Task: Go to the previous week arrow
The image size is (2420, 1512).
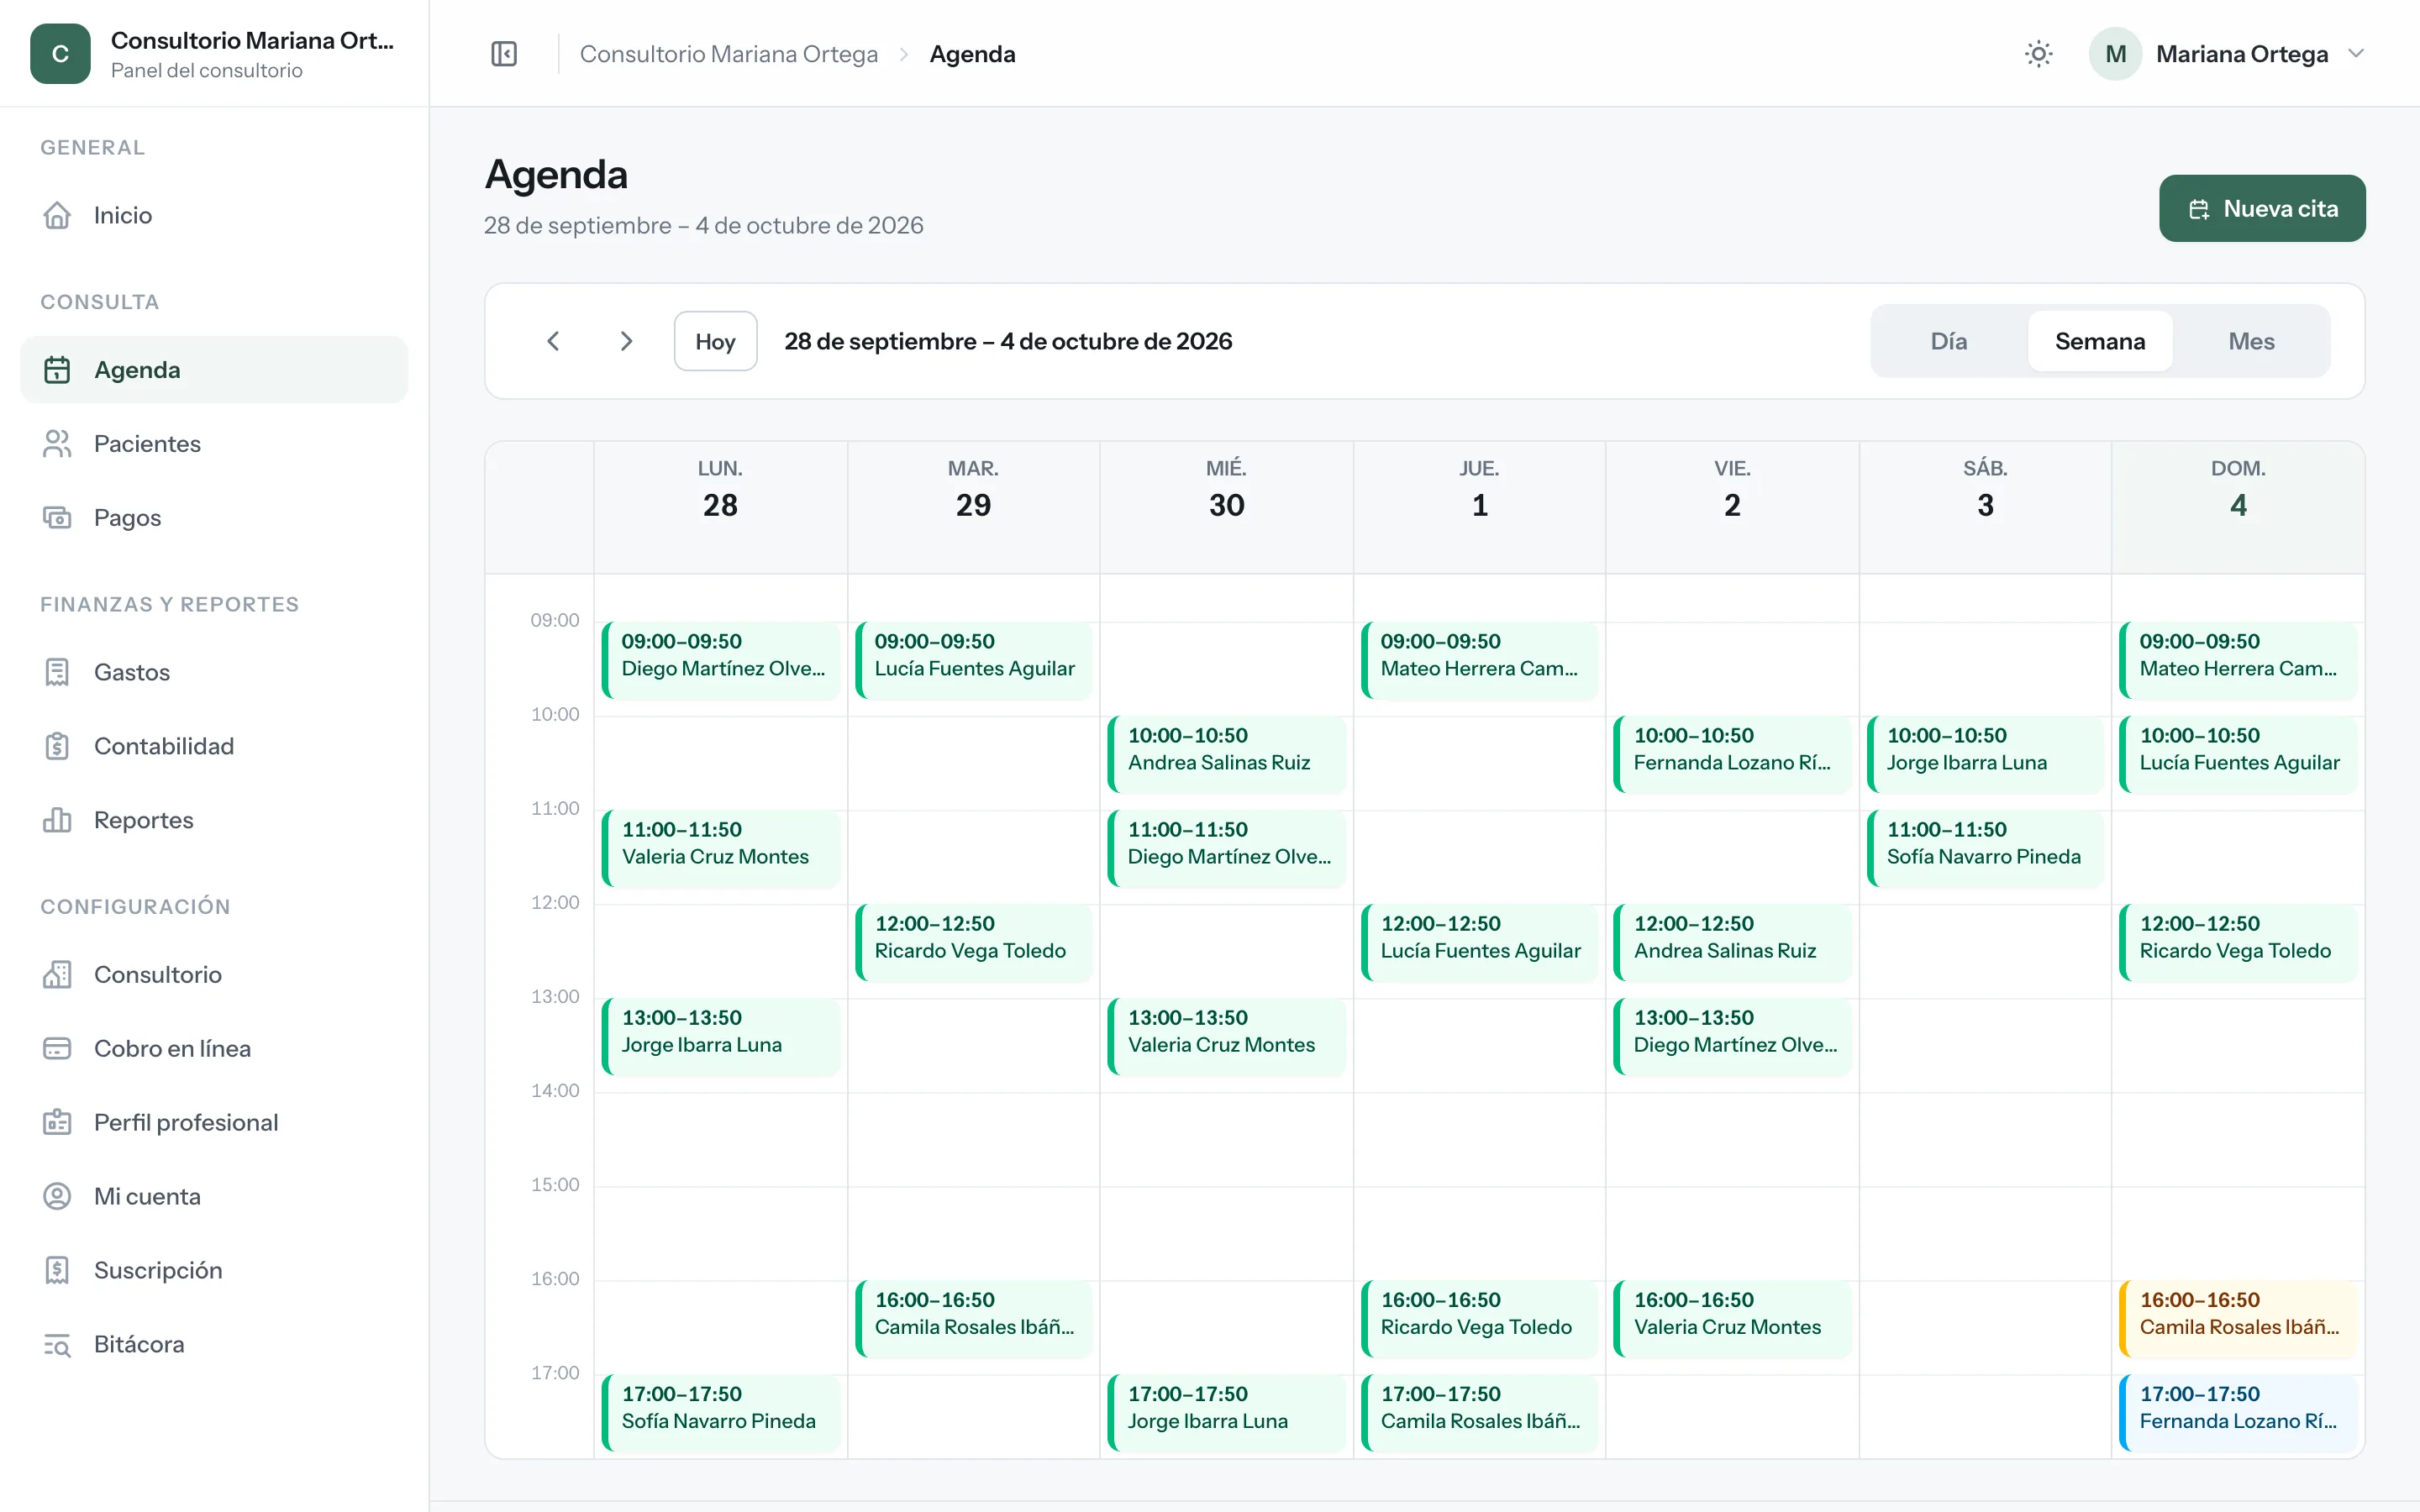Action: pos(553,341)
